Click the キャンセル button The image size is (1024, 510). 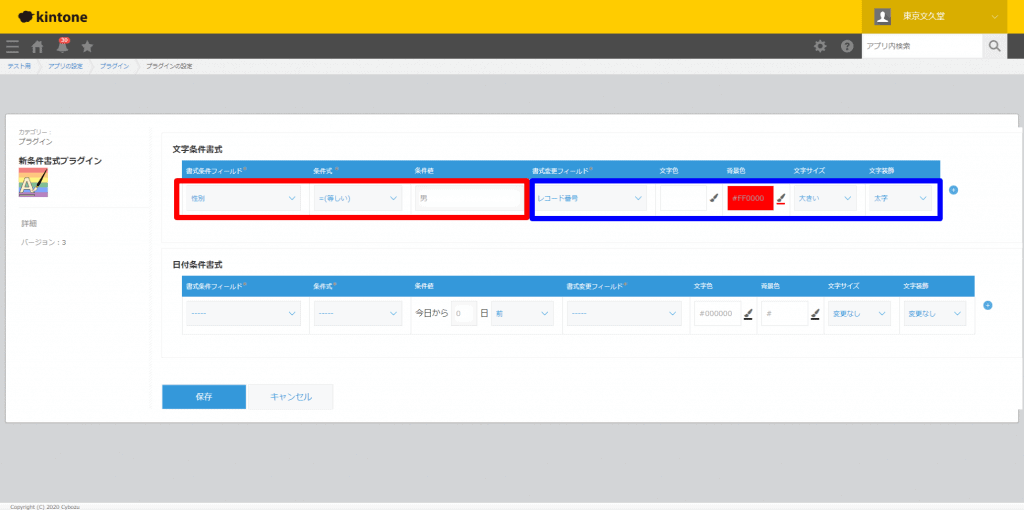[291, 396]
